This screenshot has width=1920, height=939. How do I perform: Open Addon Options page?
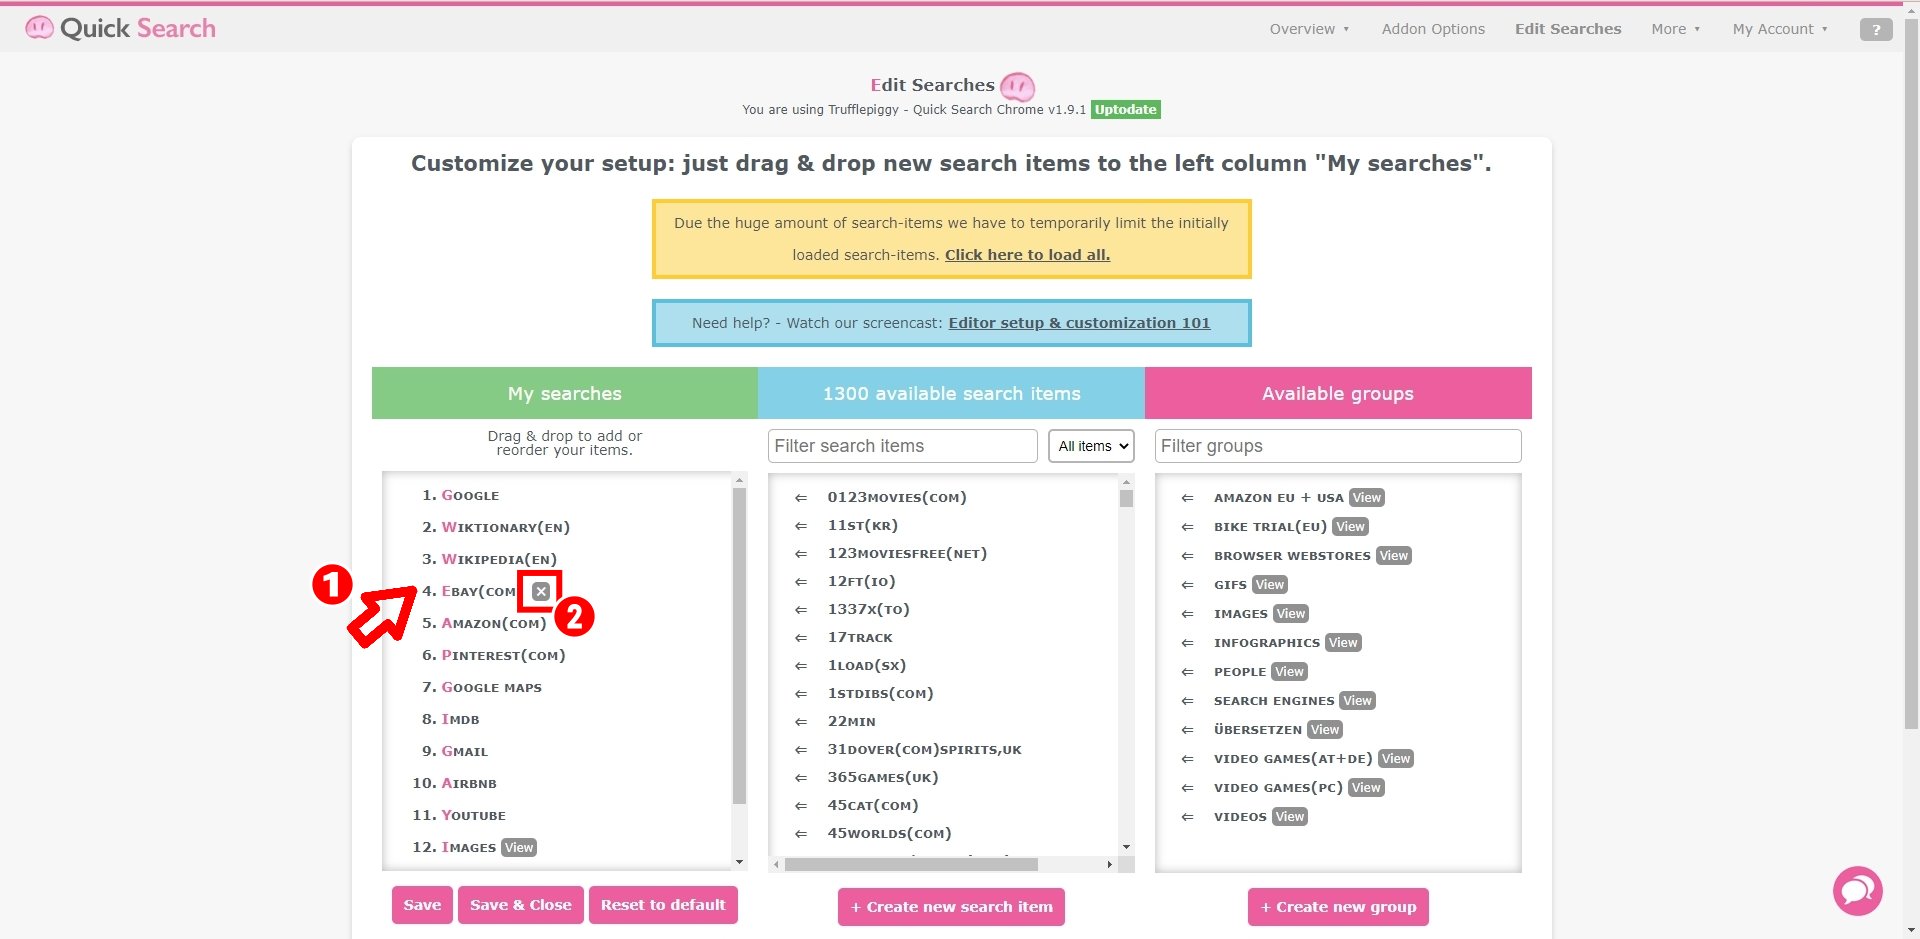point(1433,29)
